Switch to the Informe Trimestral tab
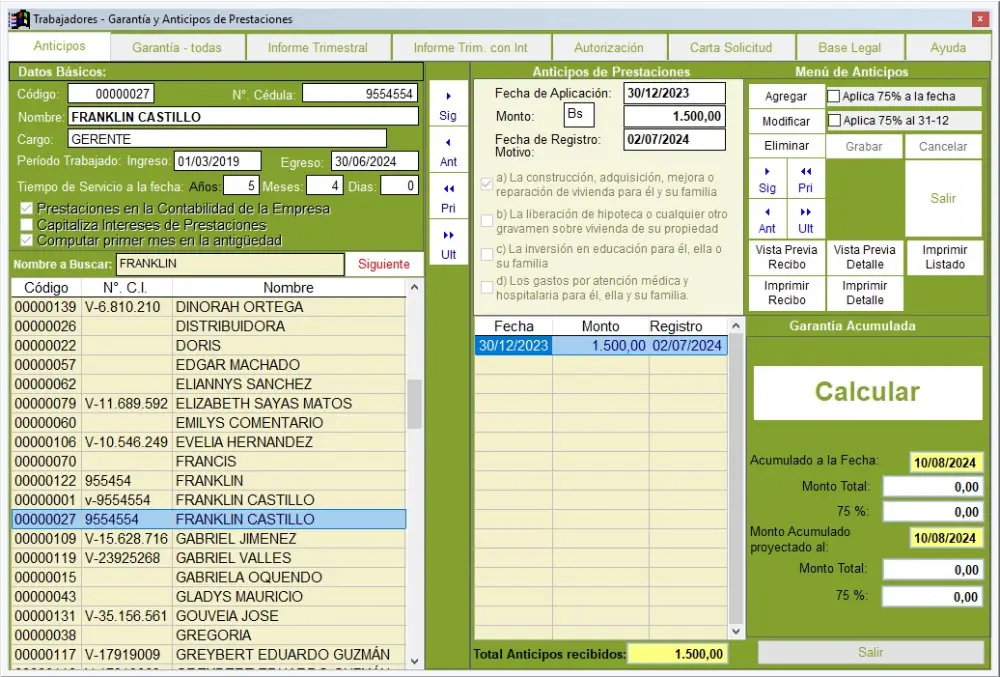 pos(317,47)
